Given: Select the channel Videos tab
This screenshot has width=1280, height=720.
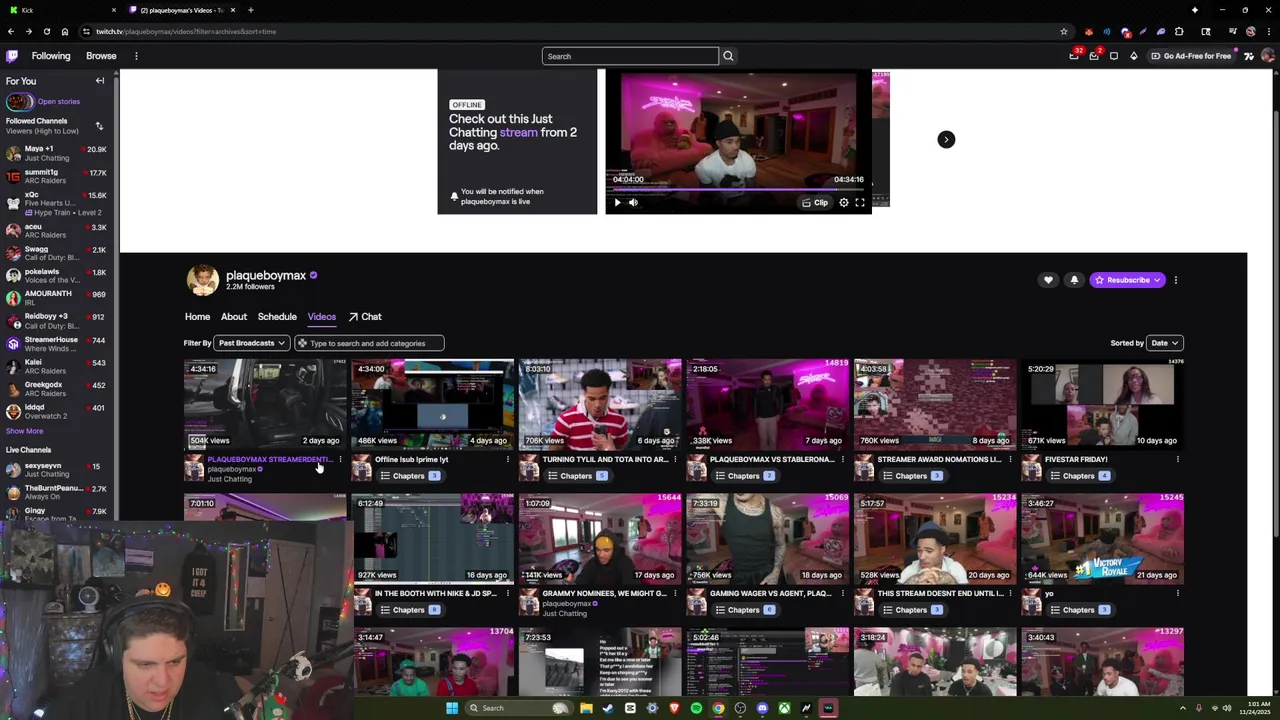Looking at the screenshot, I should pos(322,317).
